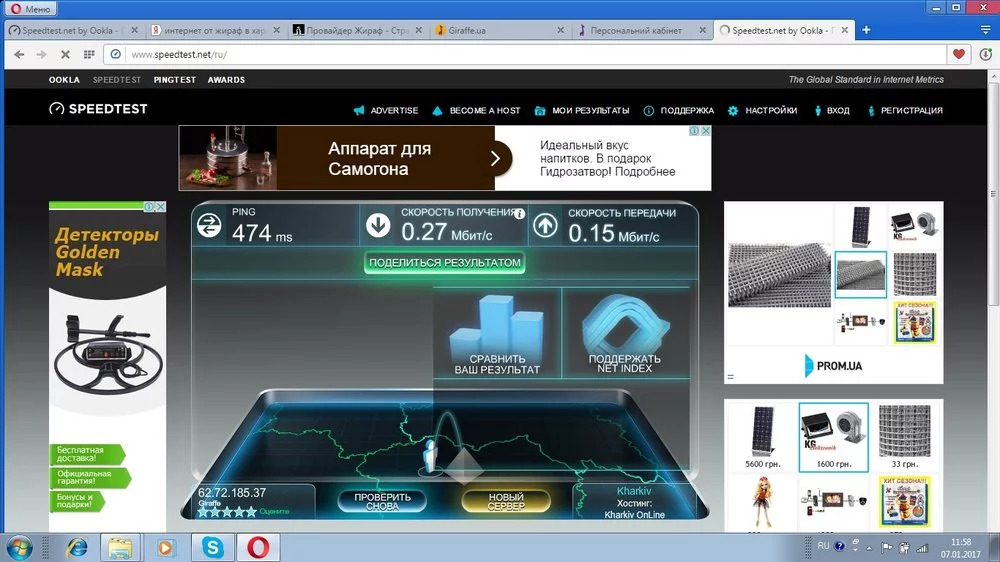Open the 5600 грн. solar panel product

pos(762,437)
